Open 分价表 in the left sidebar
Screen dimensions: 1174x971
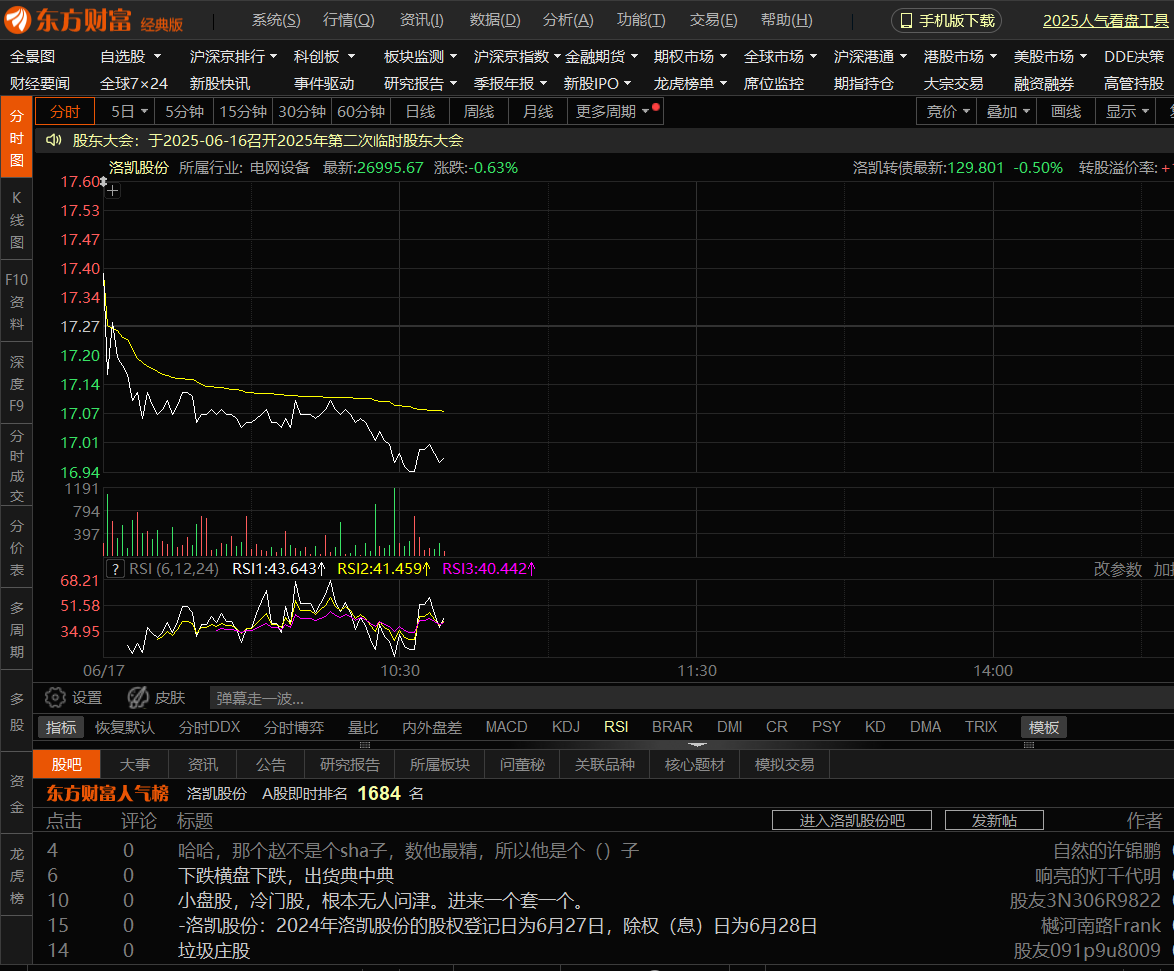pos(16,547)
